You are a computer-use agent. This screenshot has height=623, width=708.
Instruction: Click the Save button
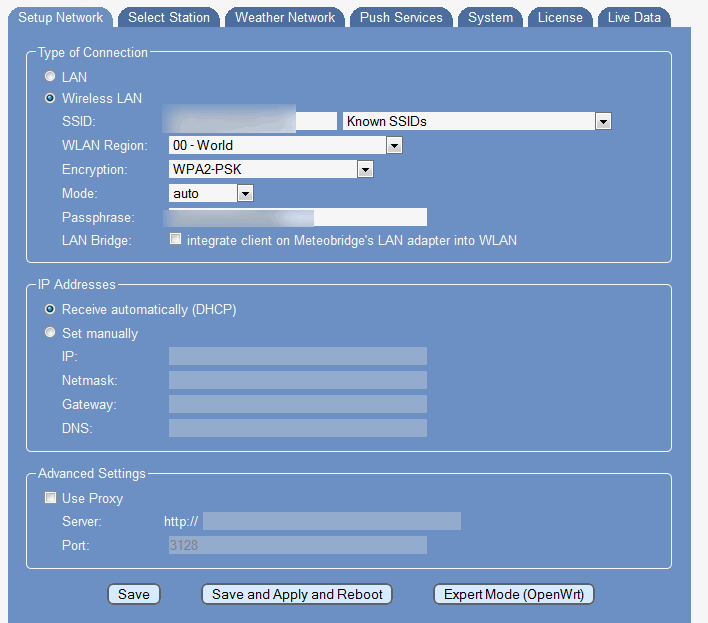point(134,594)
